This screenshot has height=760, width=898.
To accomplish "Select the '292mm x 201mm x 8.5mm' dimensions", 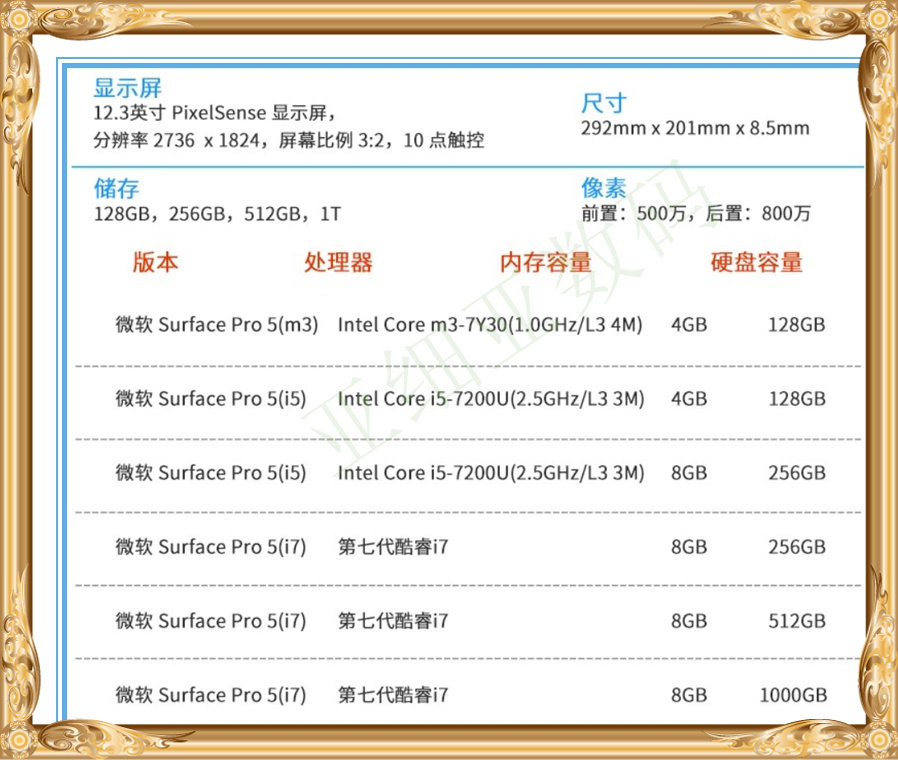I will tap(695, 128).
